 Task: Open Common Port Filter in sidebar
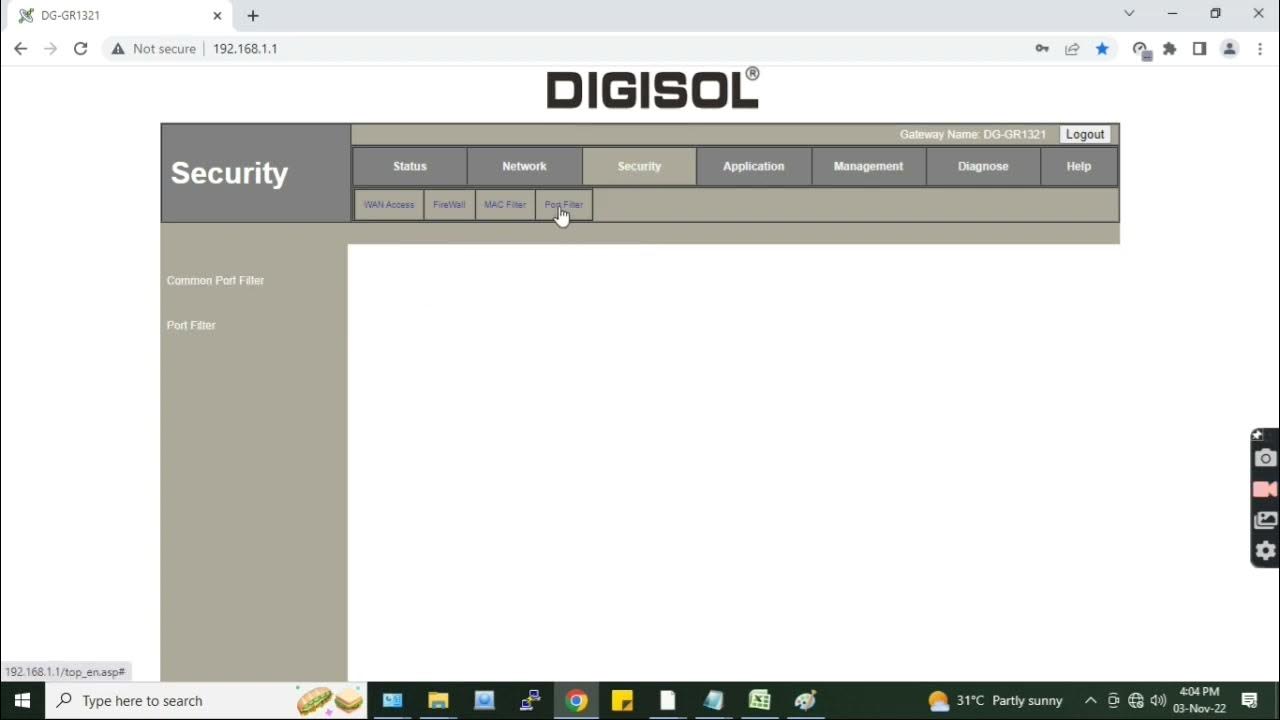[215, 281]
